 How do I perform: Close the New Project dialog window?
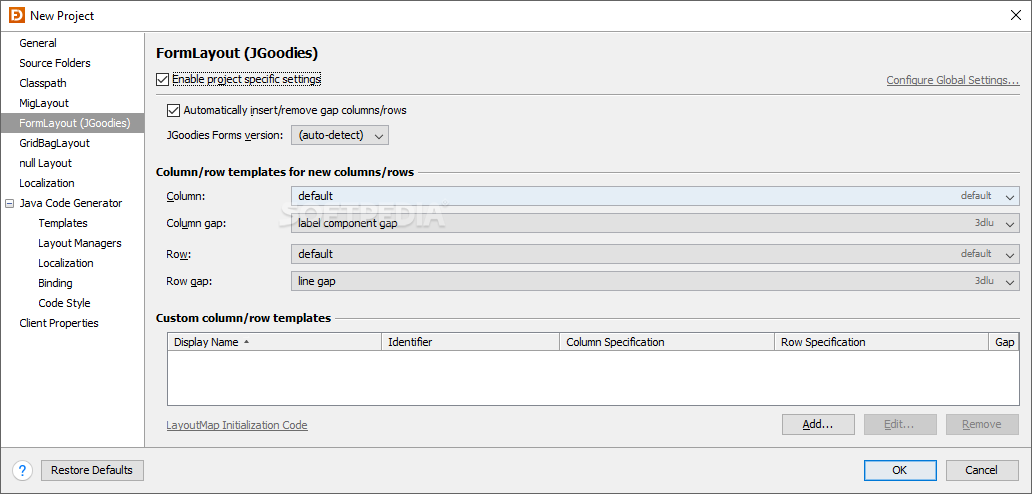pyautogui.click(x=1016, y=15)
